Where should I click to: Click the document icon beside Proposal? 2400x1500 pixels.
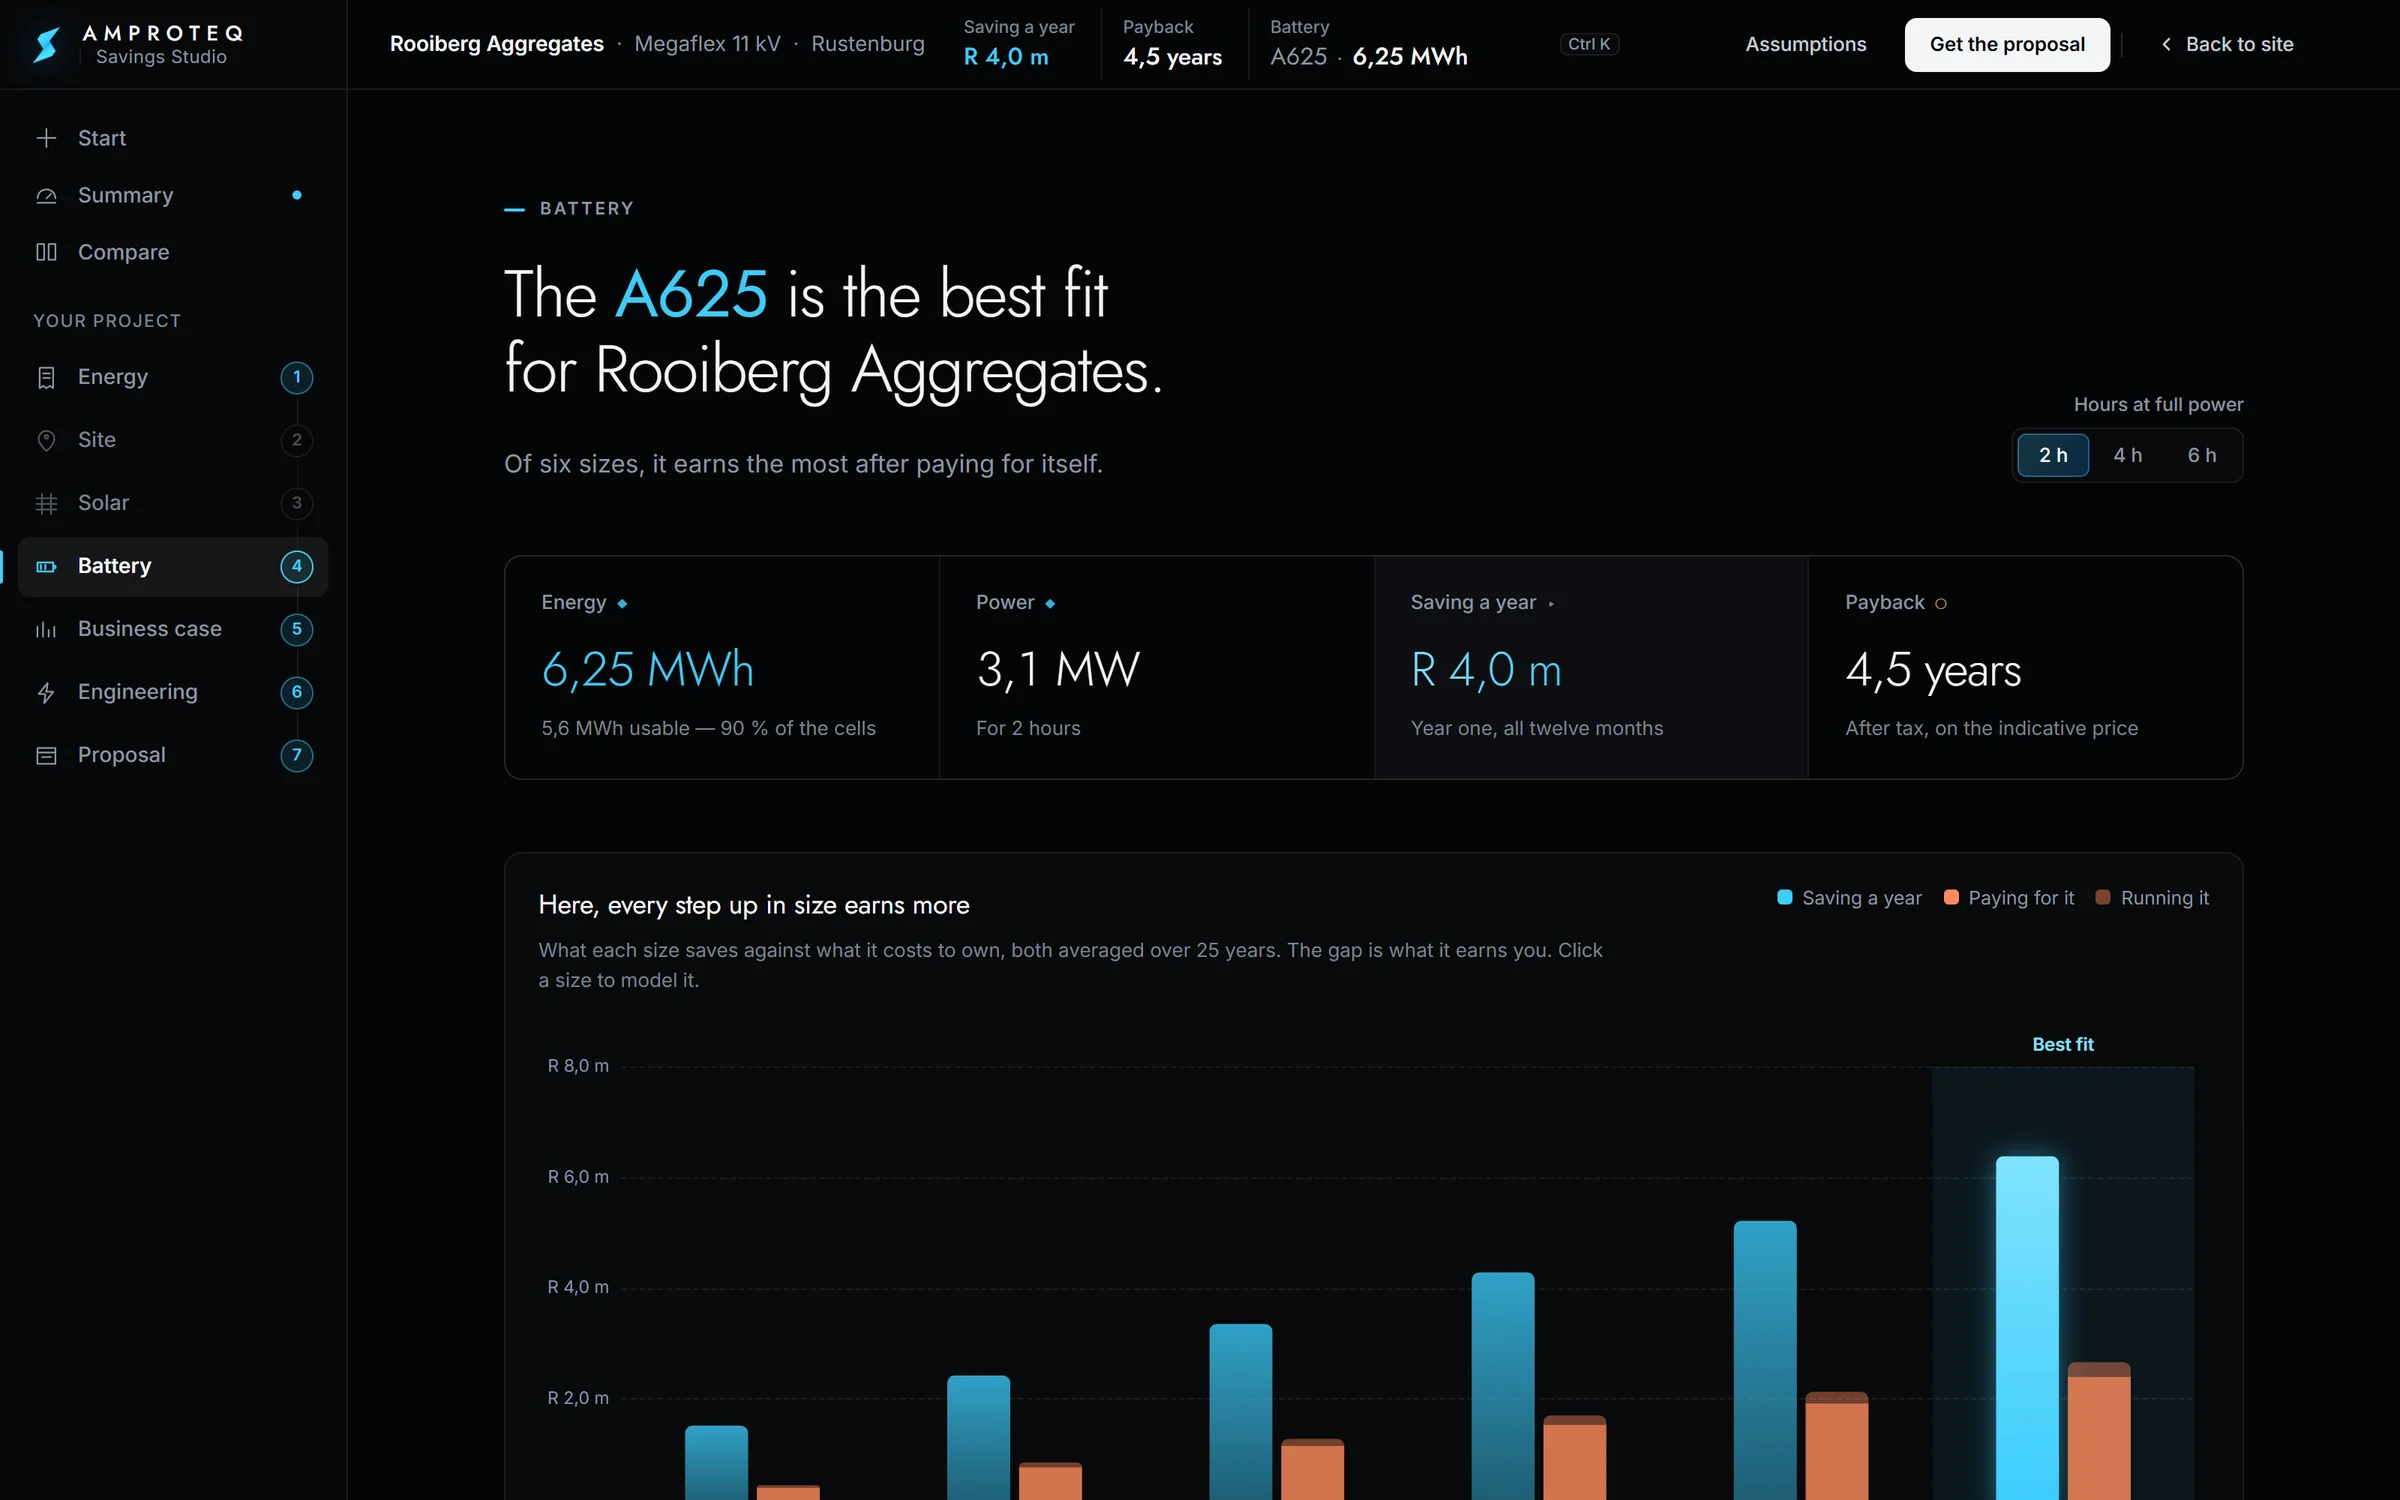(x=46, y=755)
